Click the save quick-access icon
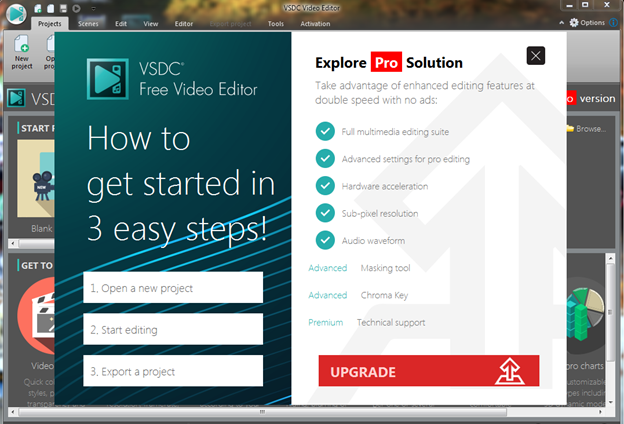This screenshot has width=624, height=424. 63,8
